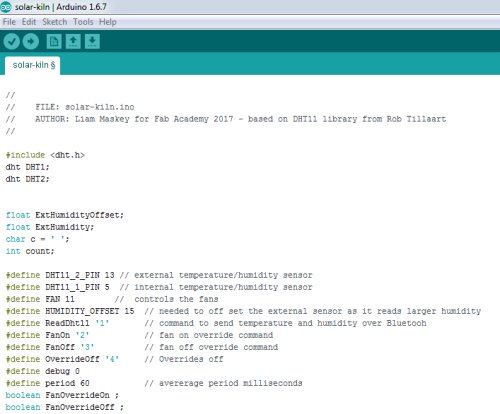Click the 'boolean FanOverrideOn ;' line

(x=62, y=395)
